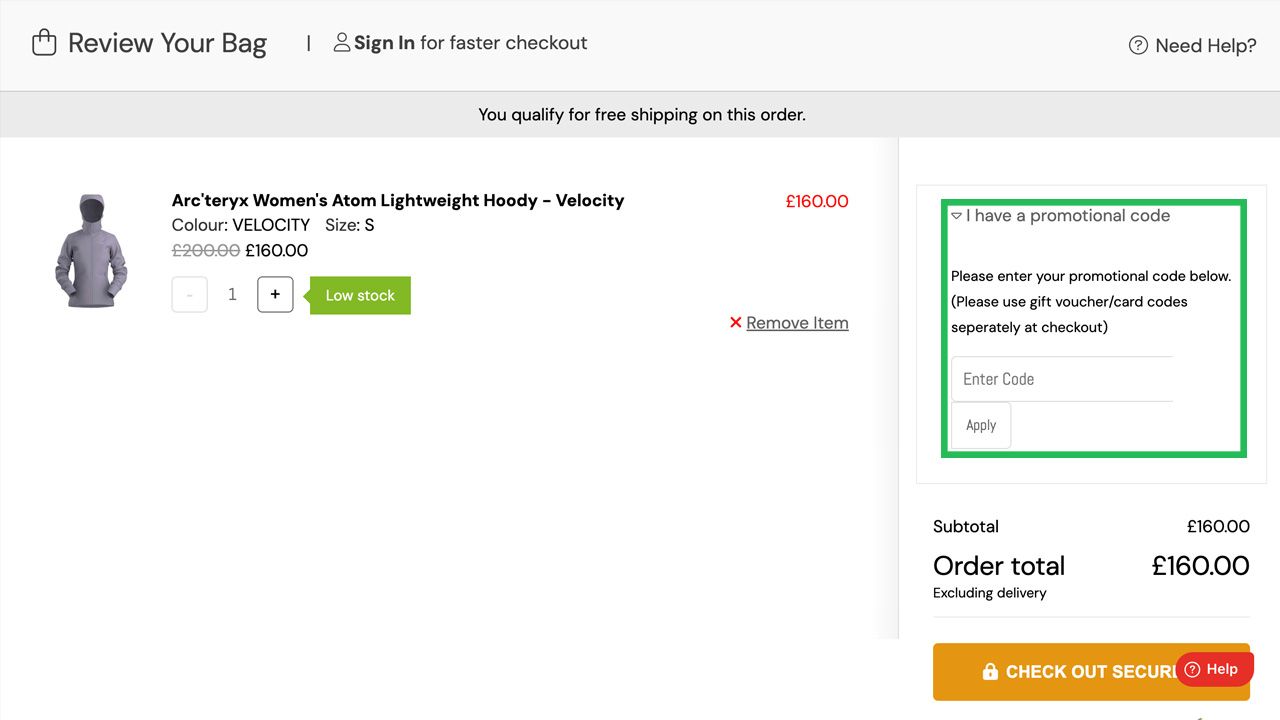
Task: Increase quantity with the plus button
Action: [x=275, y=295]
